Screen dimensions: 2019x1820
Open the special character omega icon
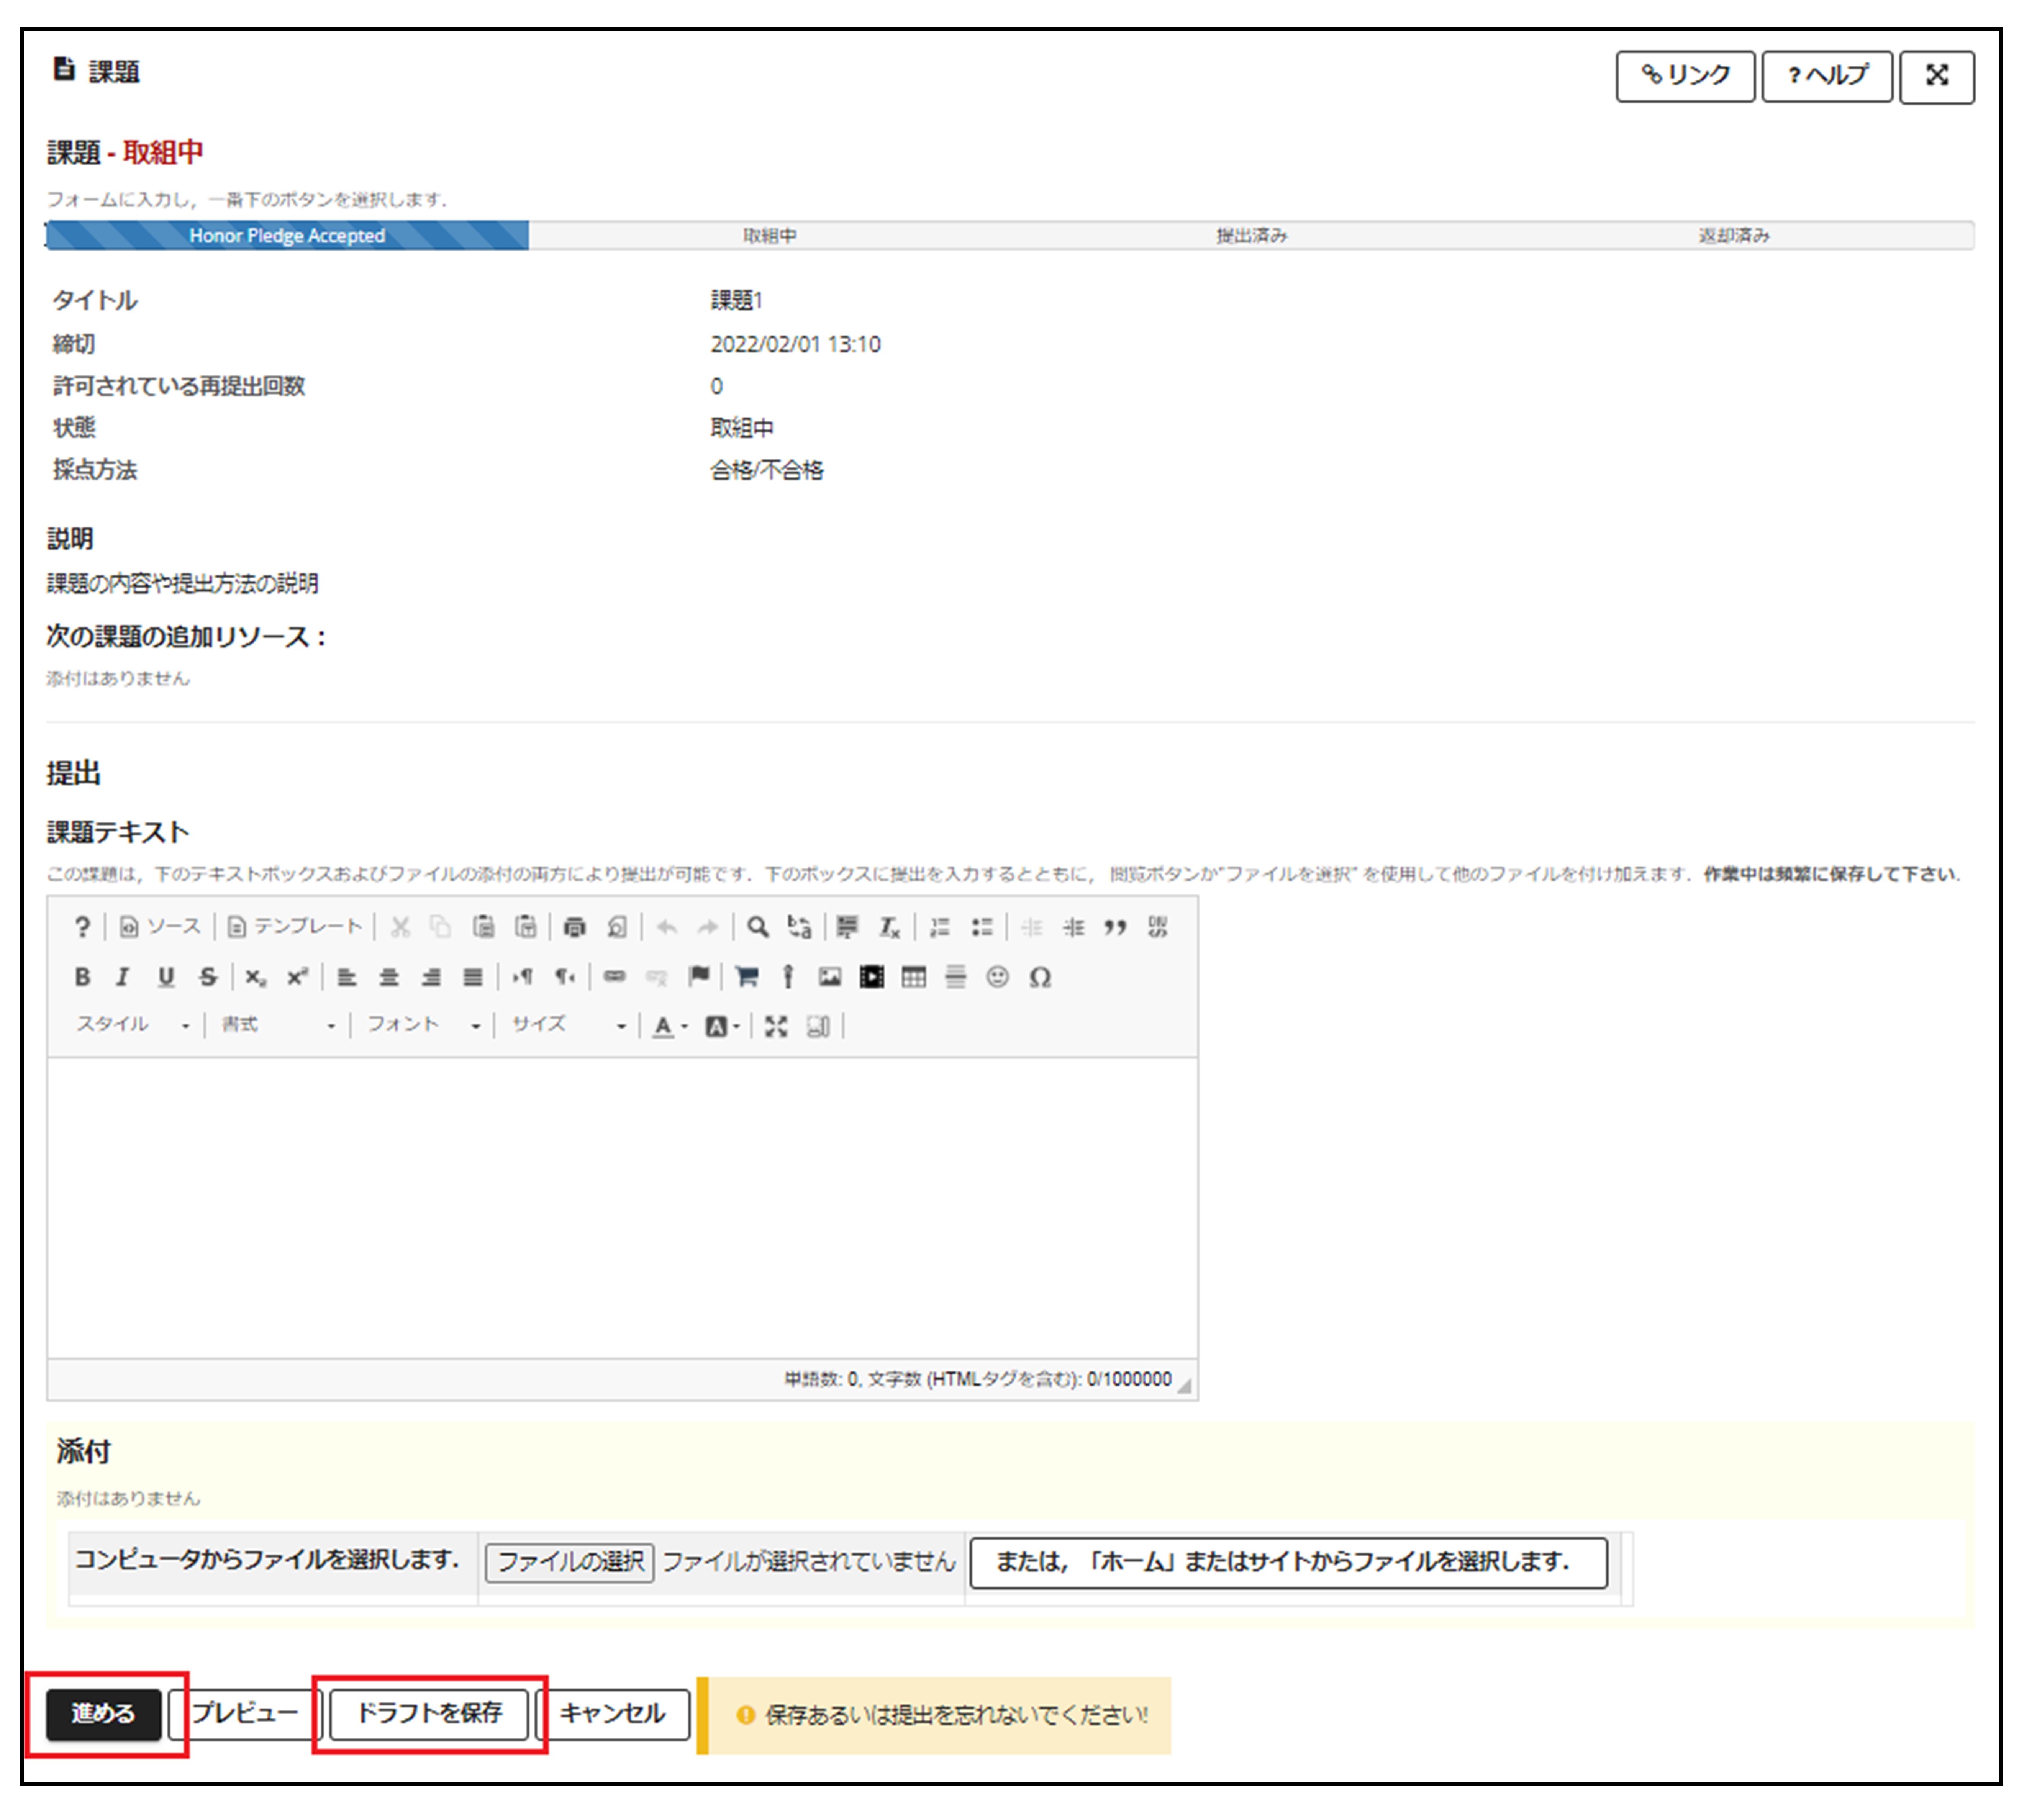coord(1040,977)
